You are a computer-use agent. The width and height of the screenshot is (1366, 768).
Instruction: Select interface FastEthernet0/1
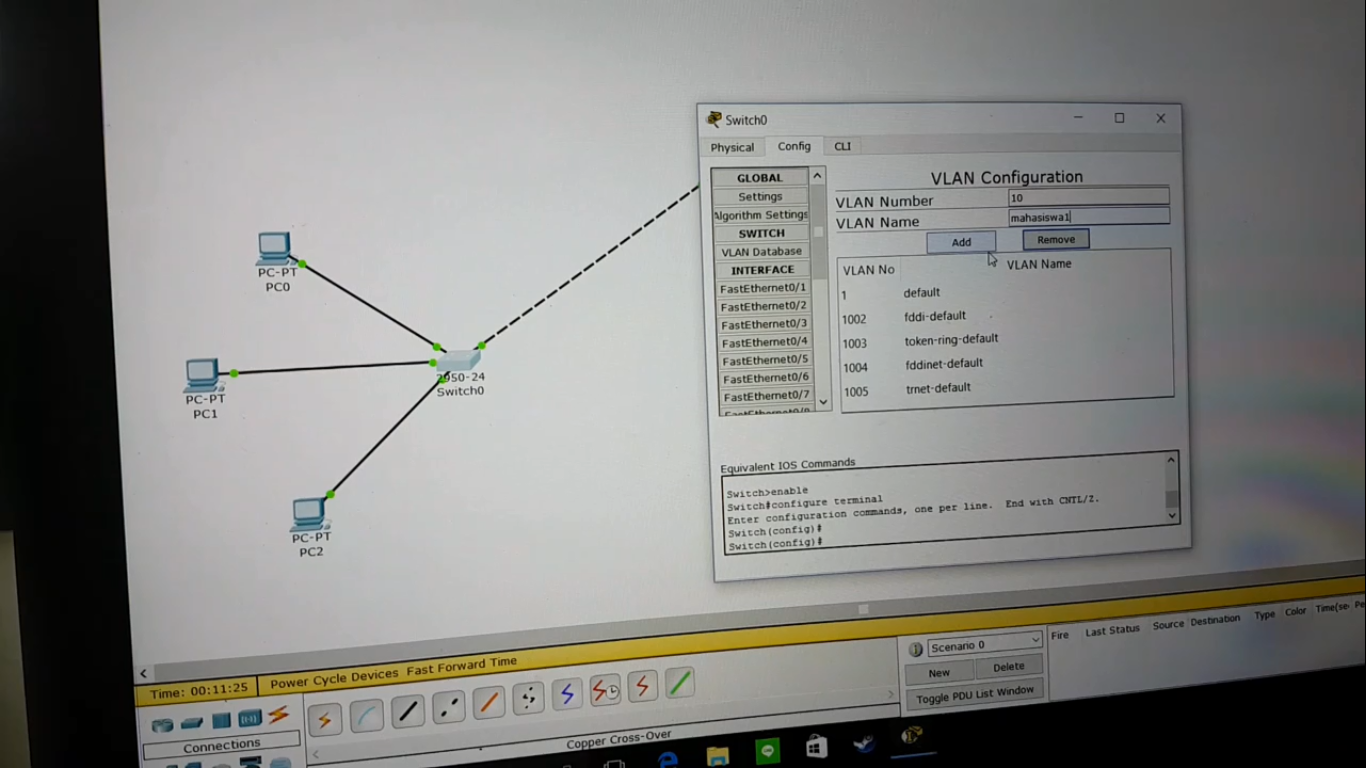(x=763, y=288)
